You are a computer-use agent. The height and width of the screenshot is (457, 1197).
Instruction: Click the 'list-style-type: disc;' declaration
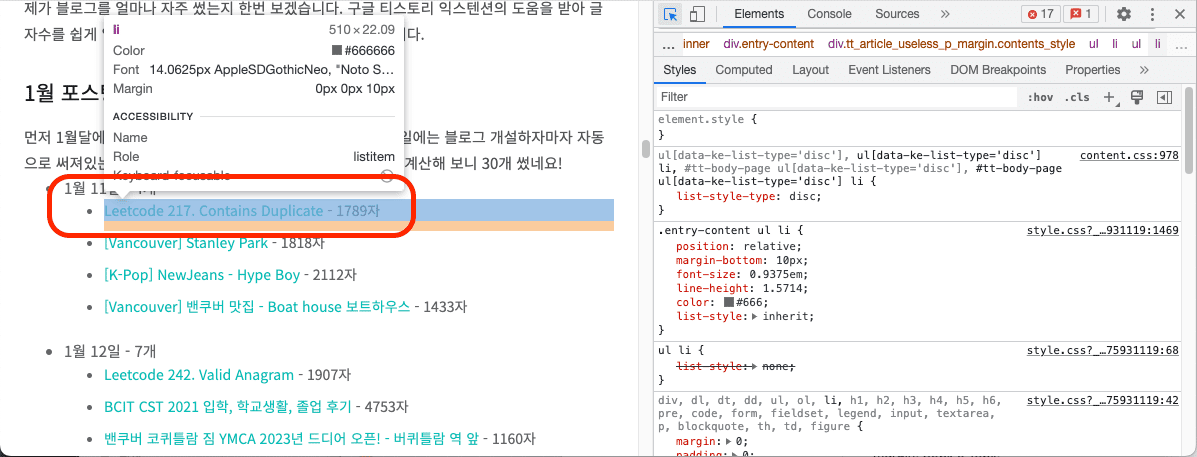748,196
